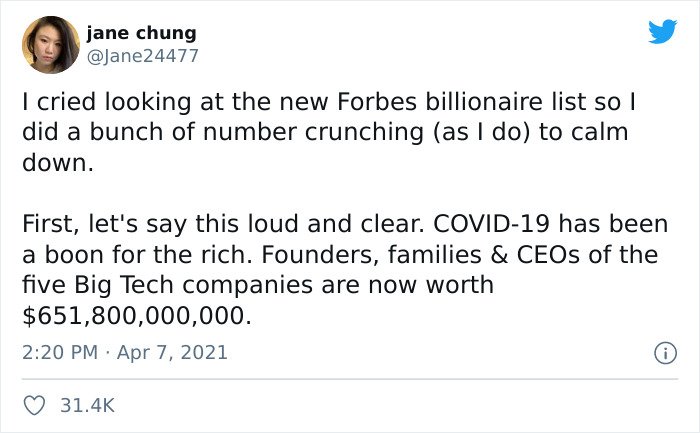View the 31.4K likes count
This screenshot has width=700, height=433.
88,405
